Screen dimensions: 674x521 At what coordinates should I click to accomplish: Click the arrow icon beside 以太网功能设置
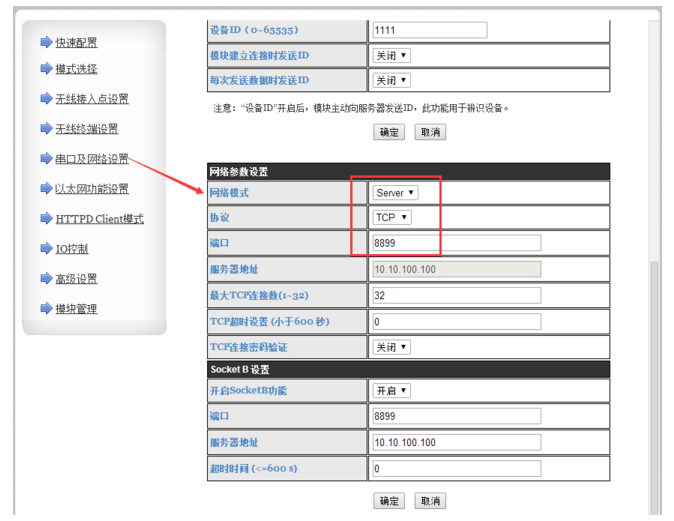point(46,189)
